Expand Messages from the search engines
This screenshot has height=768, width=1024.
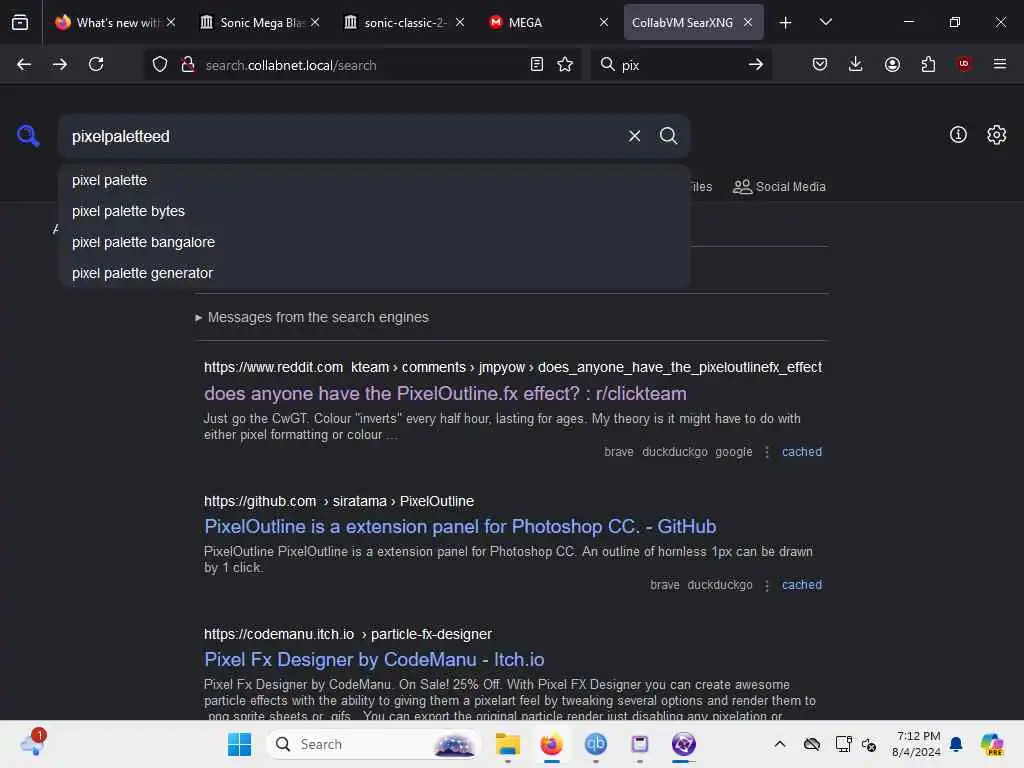(312, 317)
